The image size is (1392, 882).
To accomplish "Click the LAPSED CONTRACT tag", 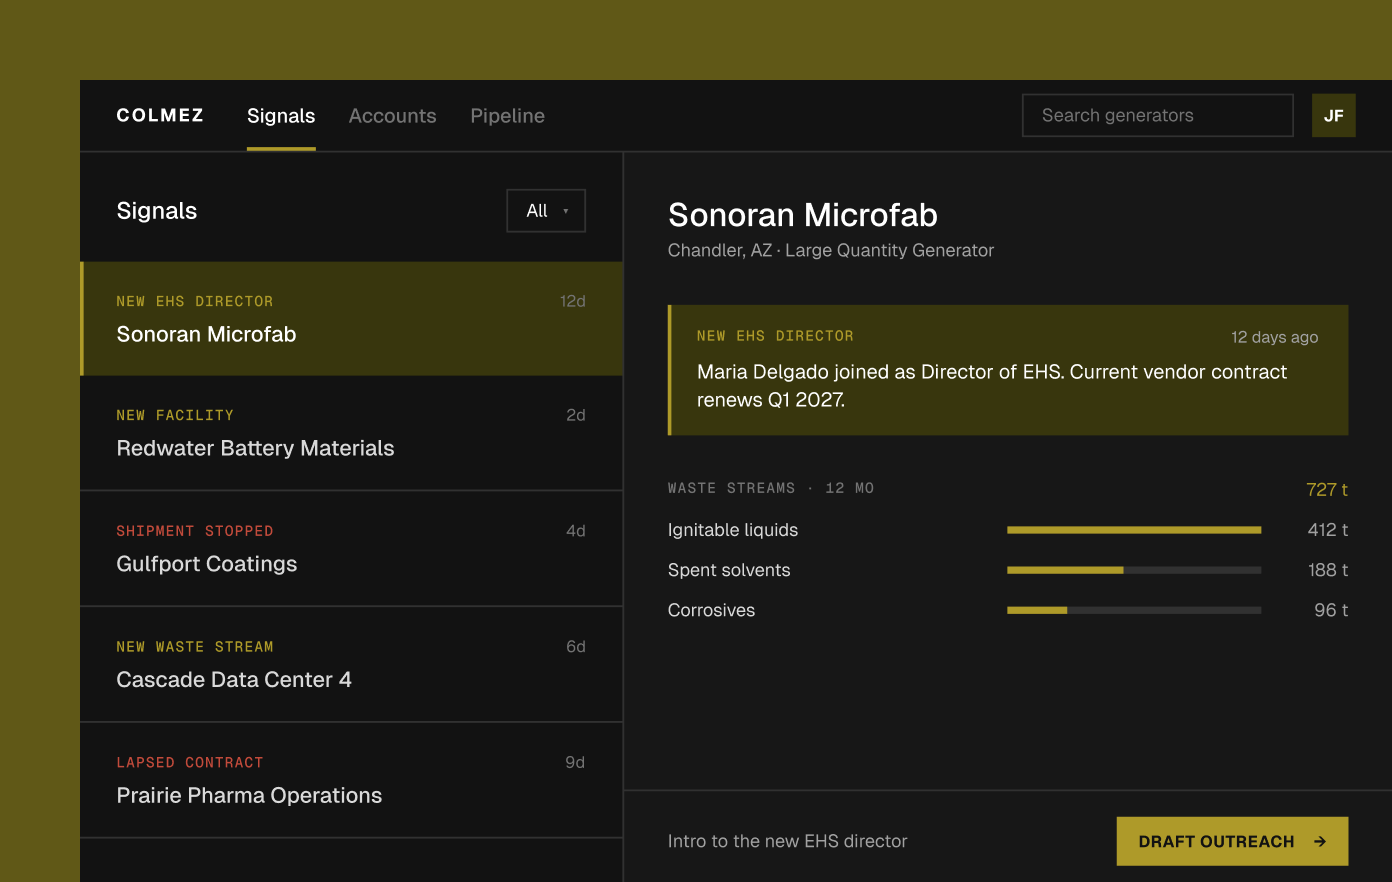I will click(x=190, y=763).
